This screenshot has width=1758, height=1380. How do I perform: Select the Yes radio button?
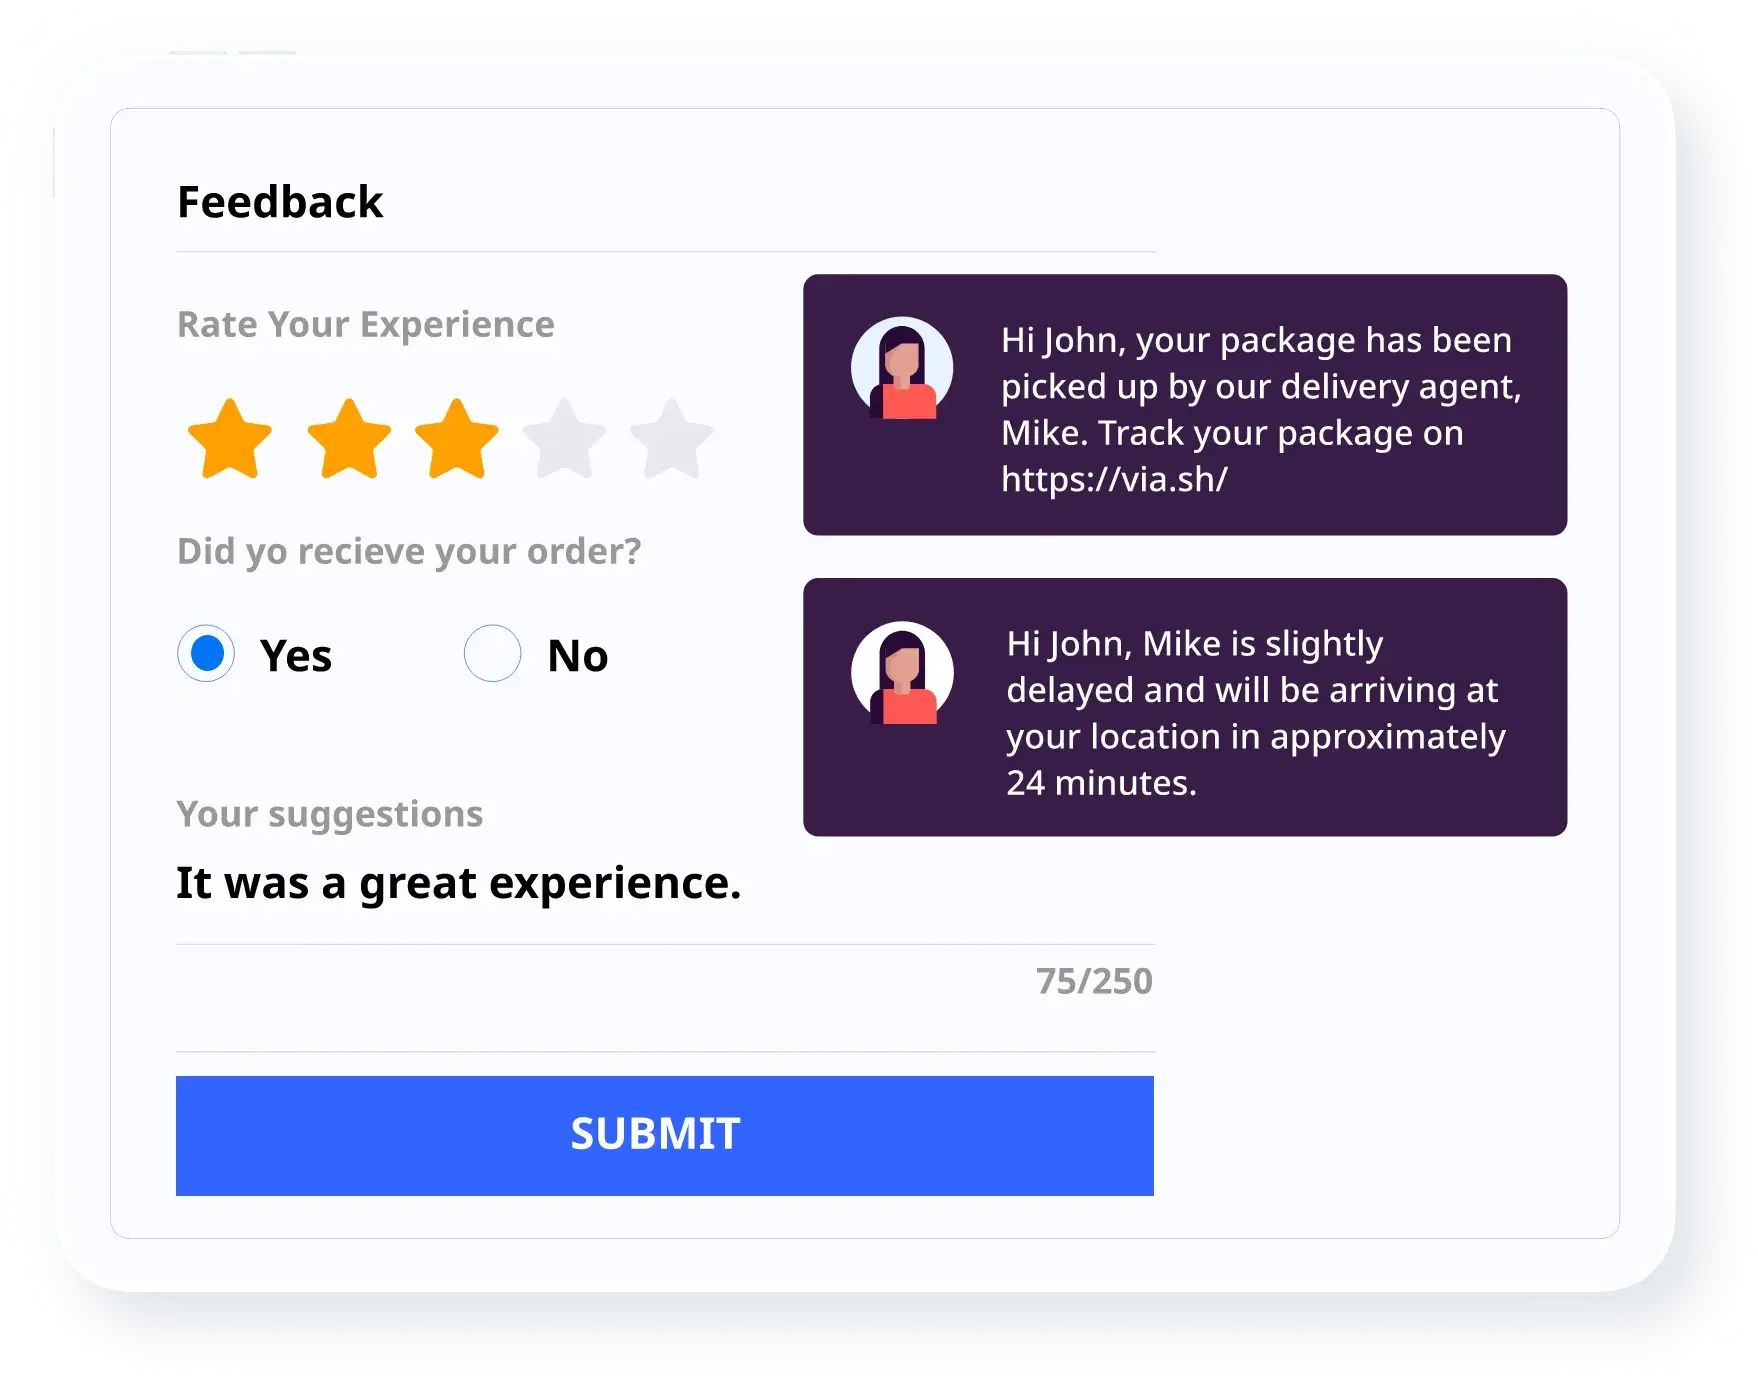pyautogui.click(x=206, y=654)
